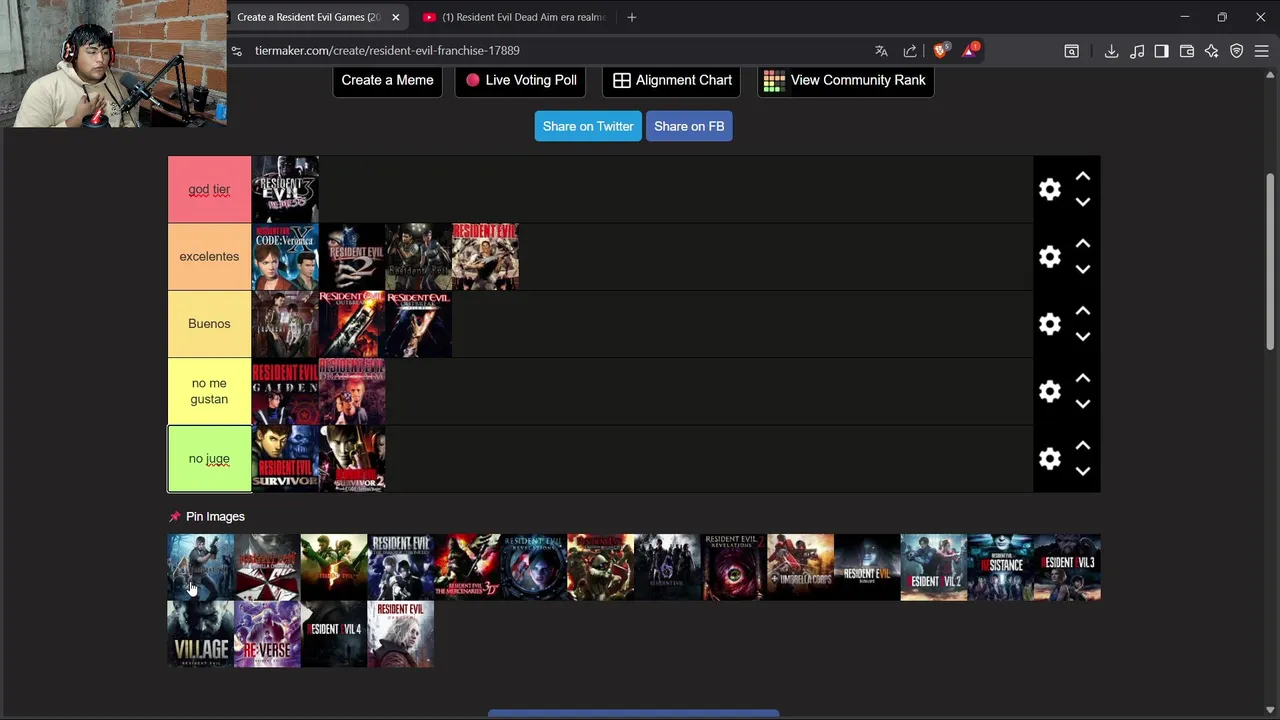Share on Twitter
Image resolution: width=1280 pixels, height=720 pixels.
[588, 126]
